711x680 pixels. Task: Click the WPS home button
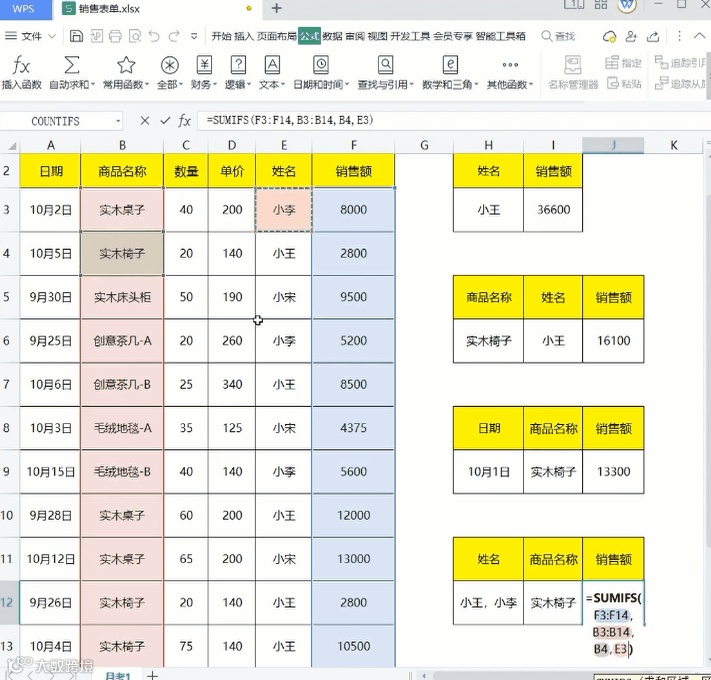point(25,9)
